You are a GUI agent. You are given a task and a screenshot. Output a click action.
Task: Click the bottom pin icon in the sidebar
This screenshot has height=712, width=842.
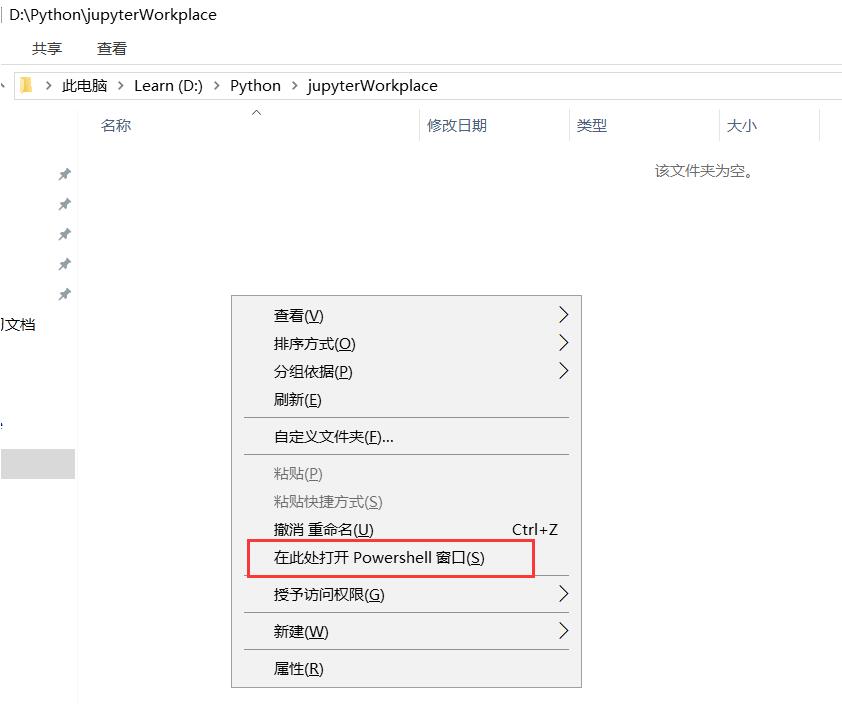point(64,294)
